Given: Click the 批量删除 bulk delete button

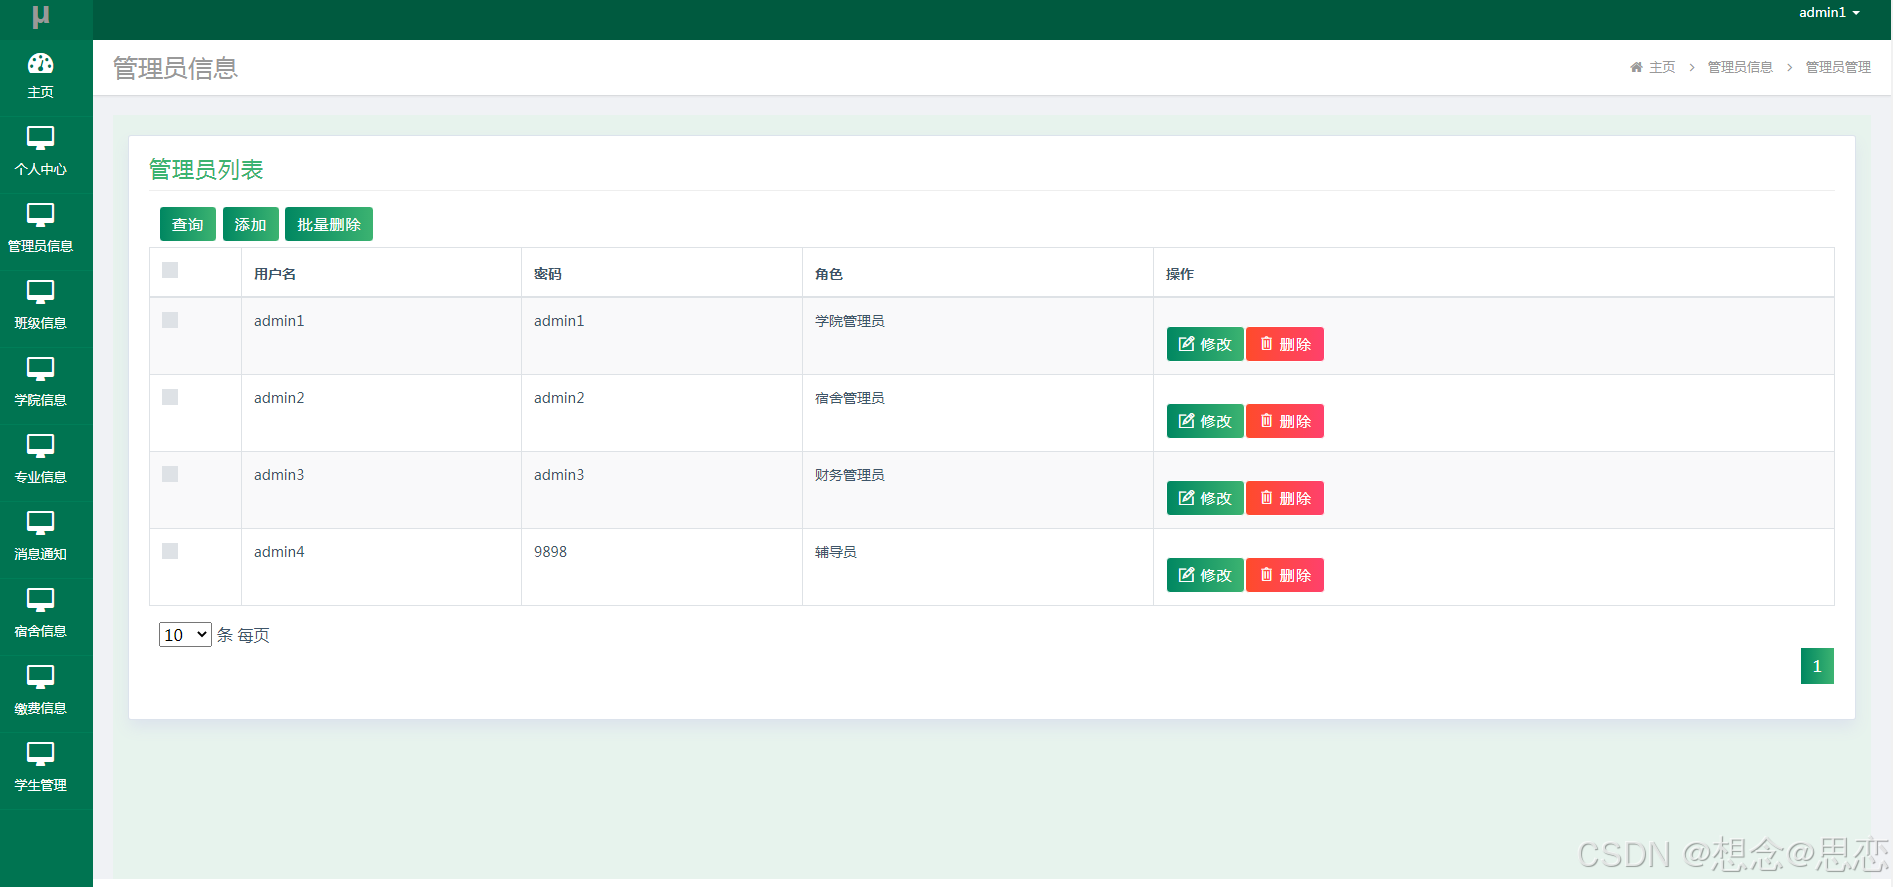Looking at the screenshot, I should point(329,224).
